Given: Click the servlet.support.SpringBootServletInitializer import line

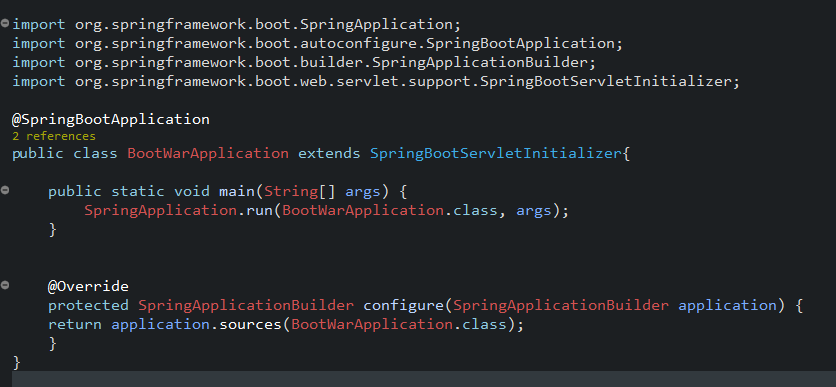Looking at the screenshot, I should pos(376,82).
